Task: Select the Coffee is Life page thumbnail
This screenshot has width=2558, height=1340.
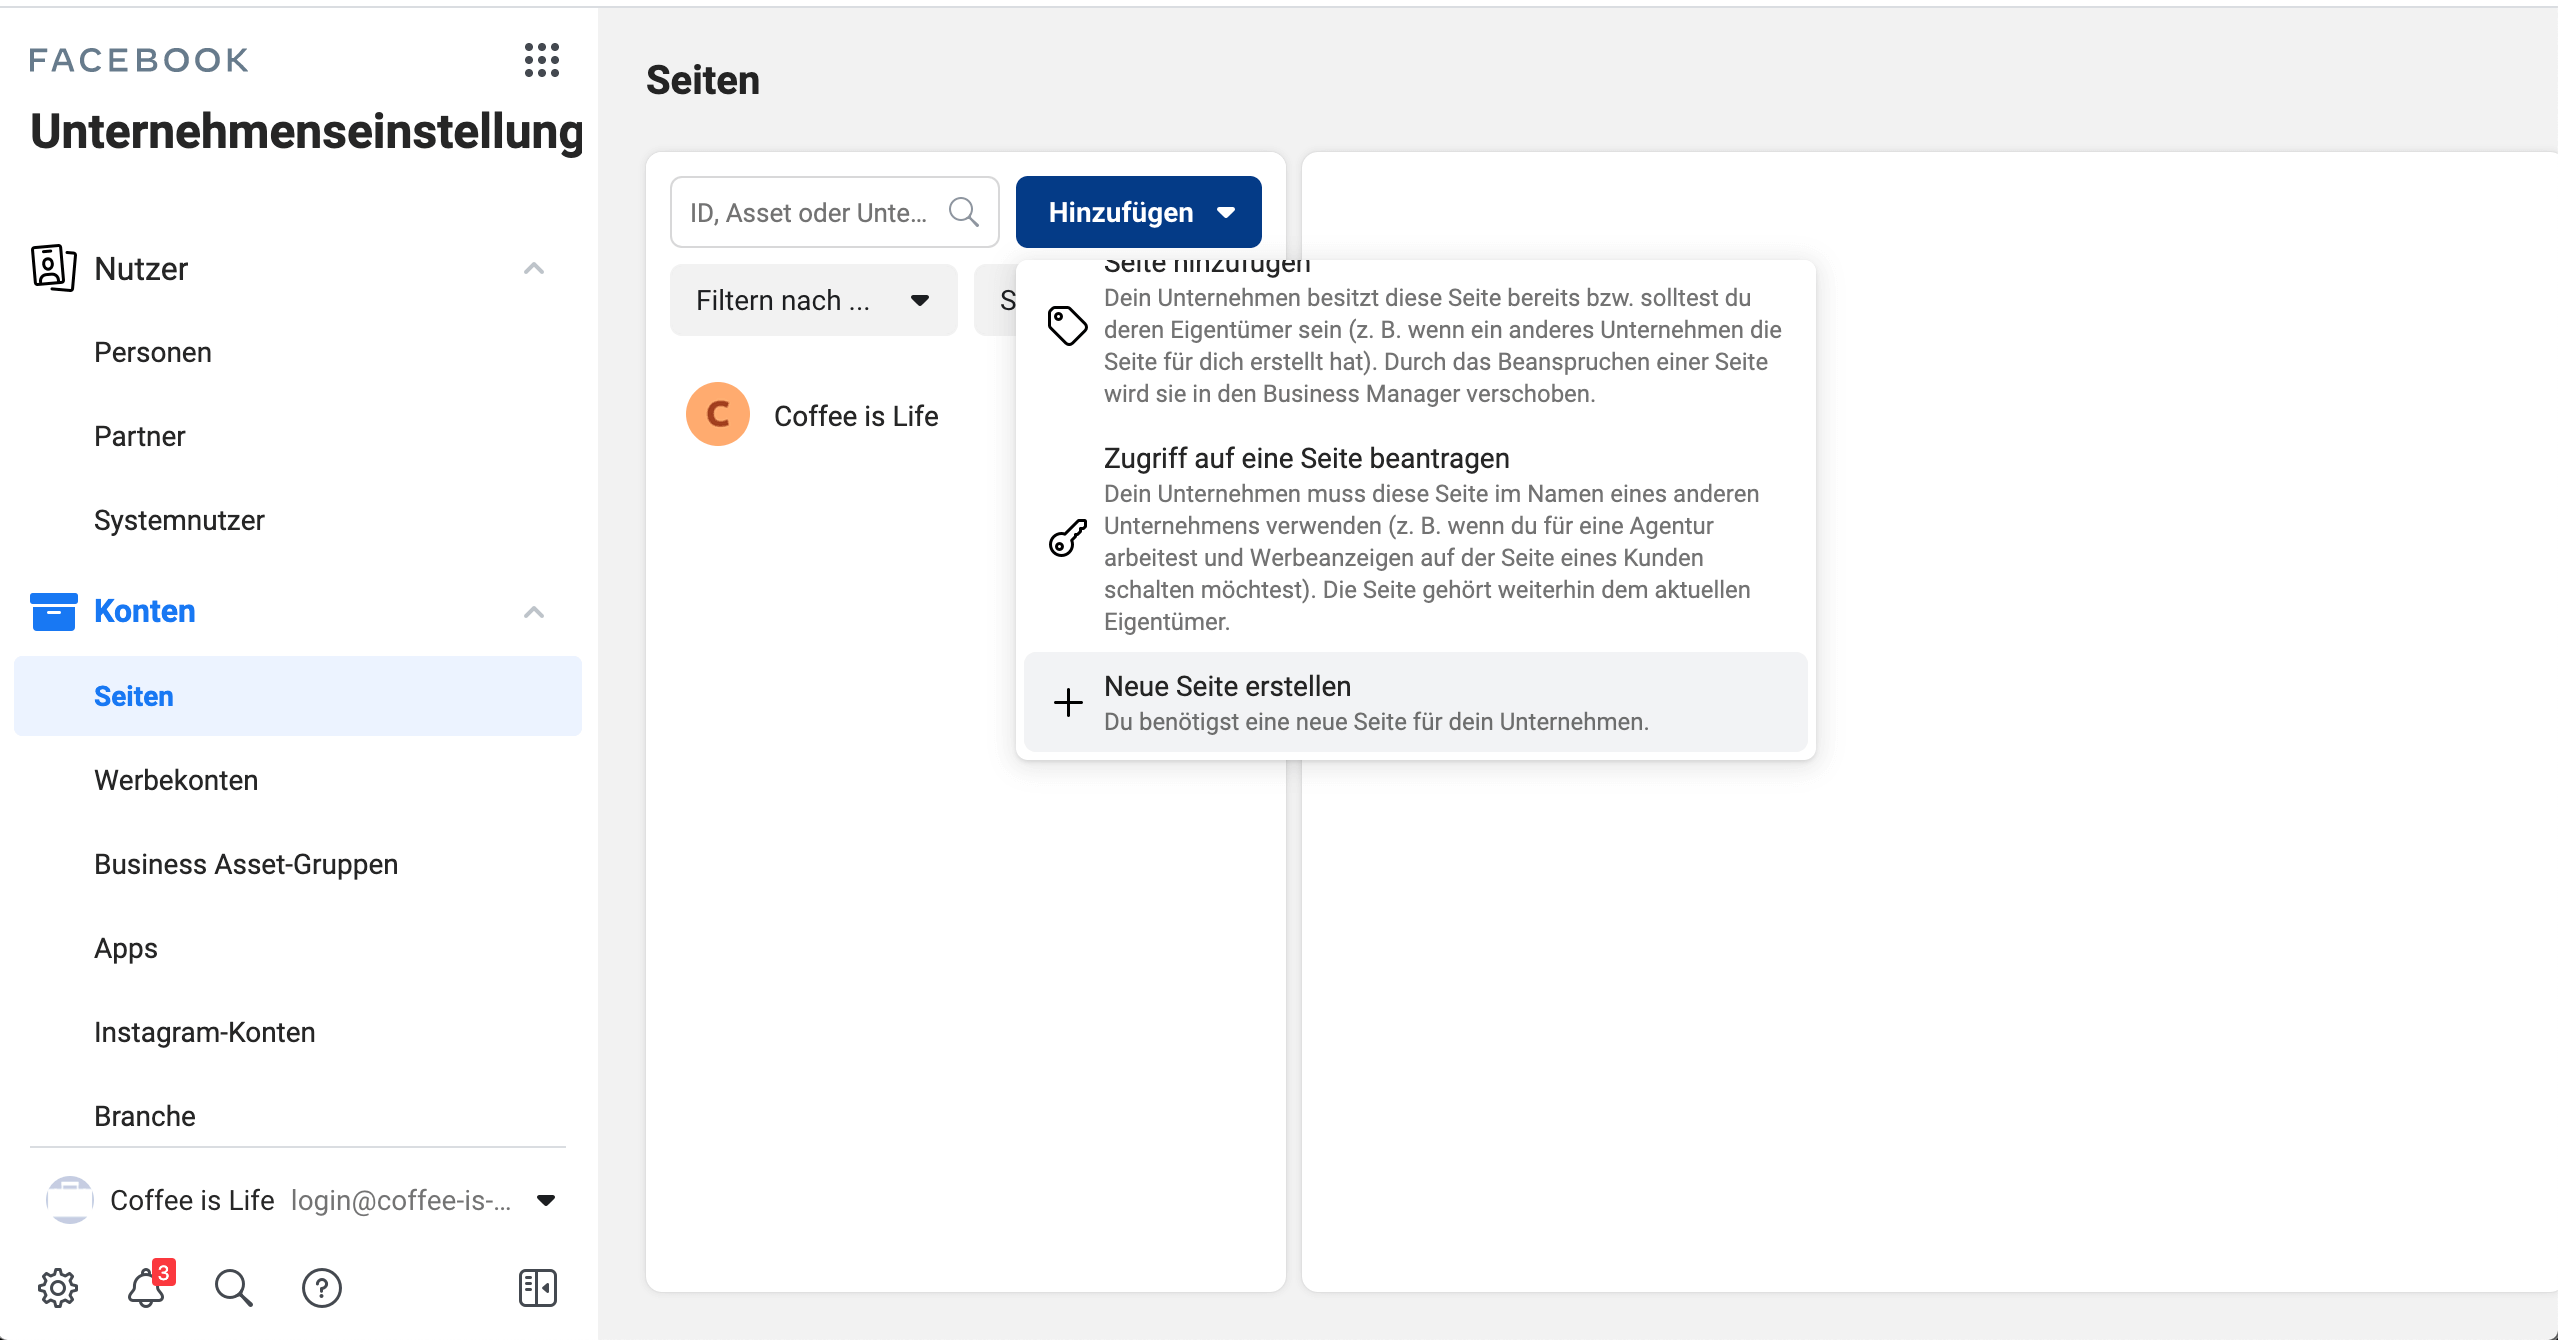Action: point(717,413)
